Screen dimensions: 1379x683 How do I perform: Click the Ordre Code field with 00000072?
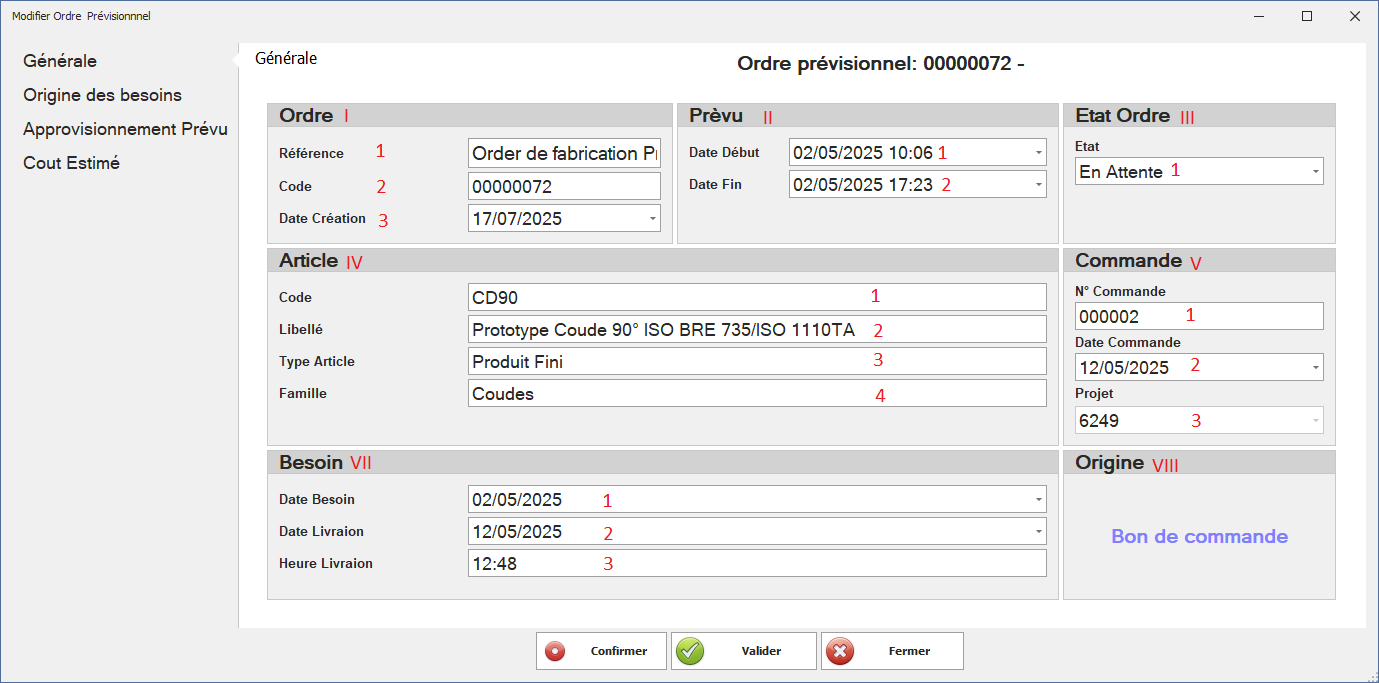[x=564, y=186]
